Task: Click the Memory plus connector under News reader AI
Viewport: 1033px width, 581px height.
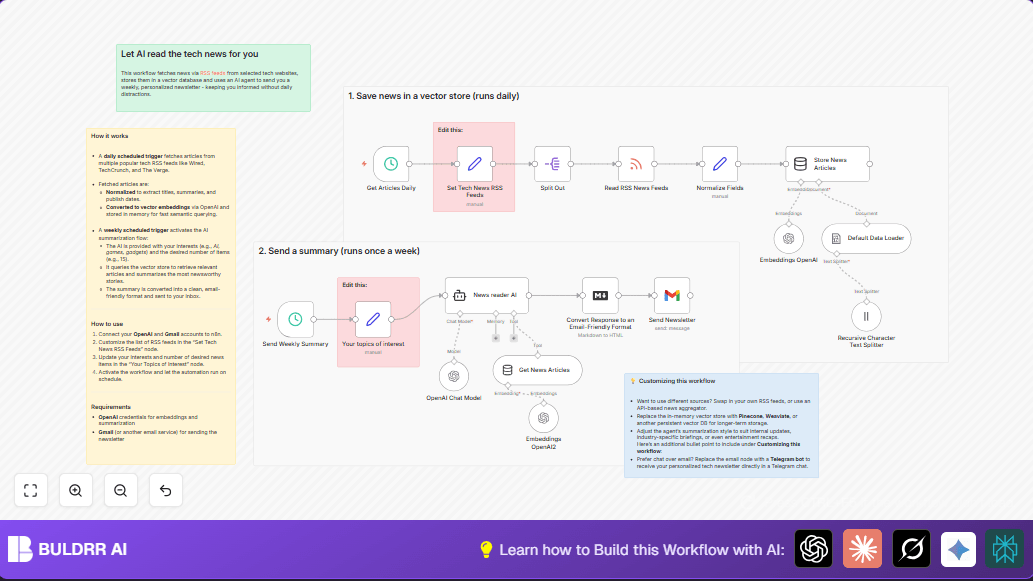Action: click(495, 338)
